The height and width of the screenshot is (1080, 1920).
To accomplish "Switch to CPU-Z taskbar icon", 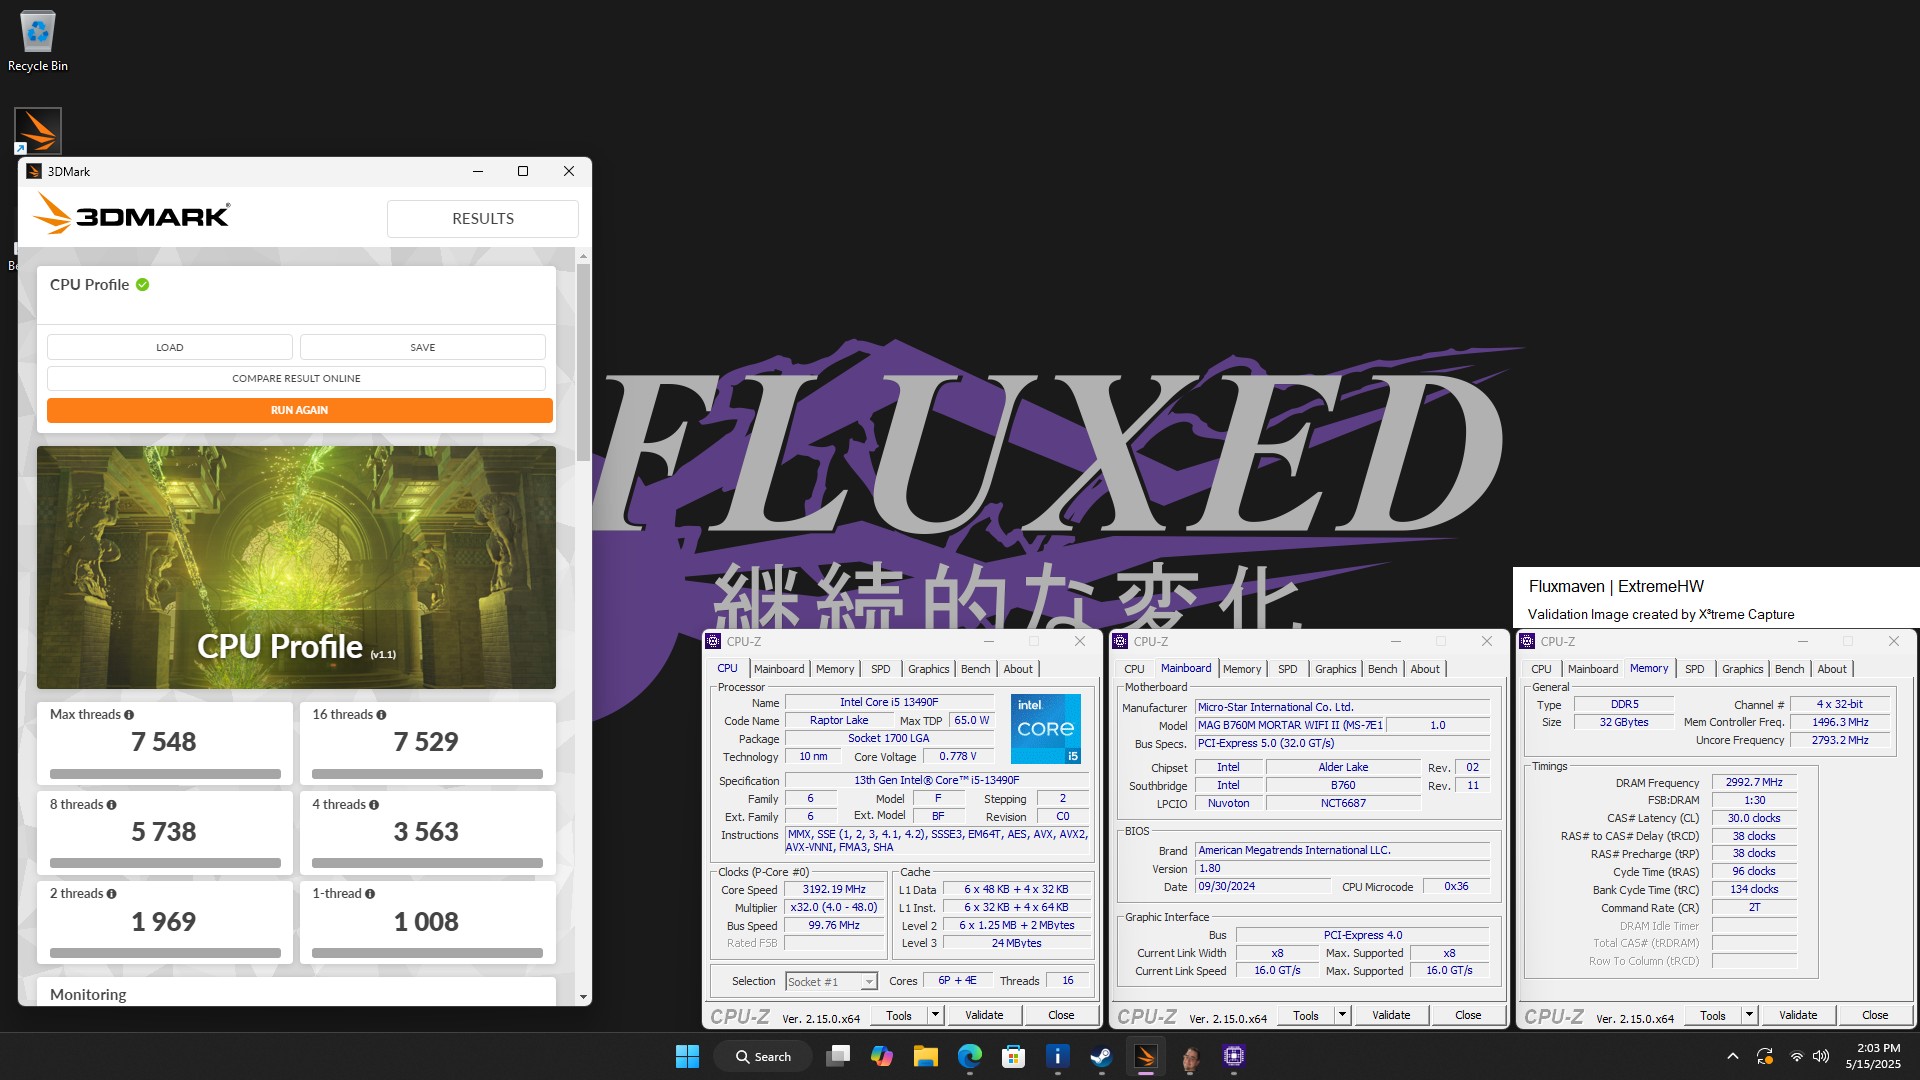I will coord(1233,1056).
